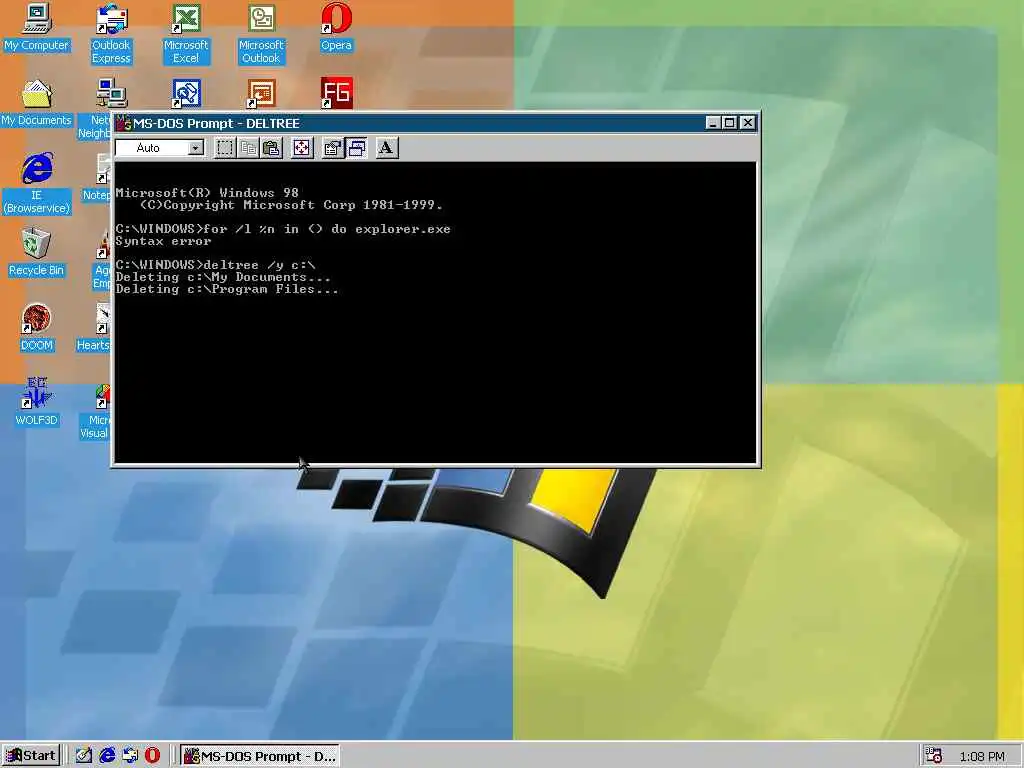
Task: Click the 'Microsoft(R) Windows 98' console line
Action: tap(207, 193)
